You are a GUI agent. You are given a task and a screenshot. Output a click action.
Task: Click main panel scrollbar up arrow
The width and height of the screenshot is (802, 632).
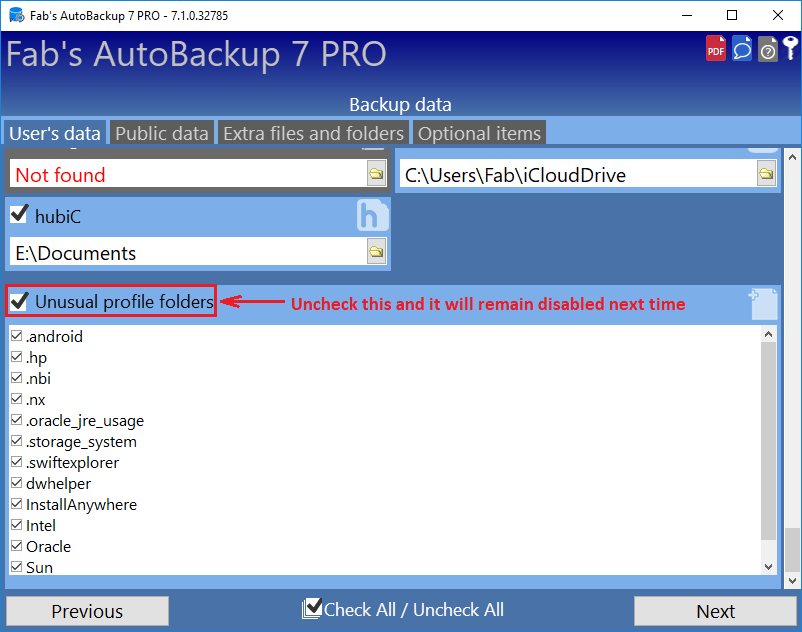[792, 157]
